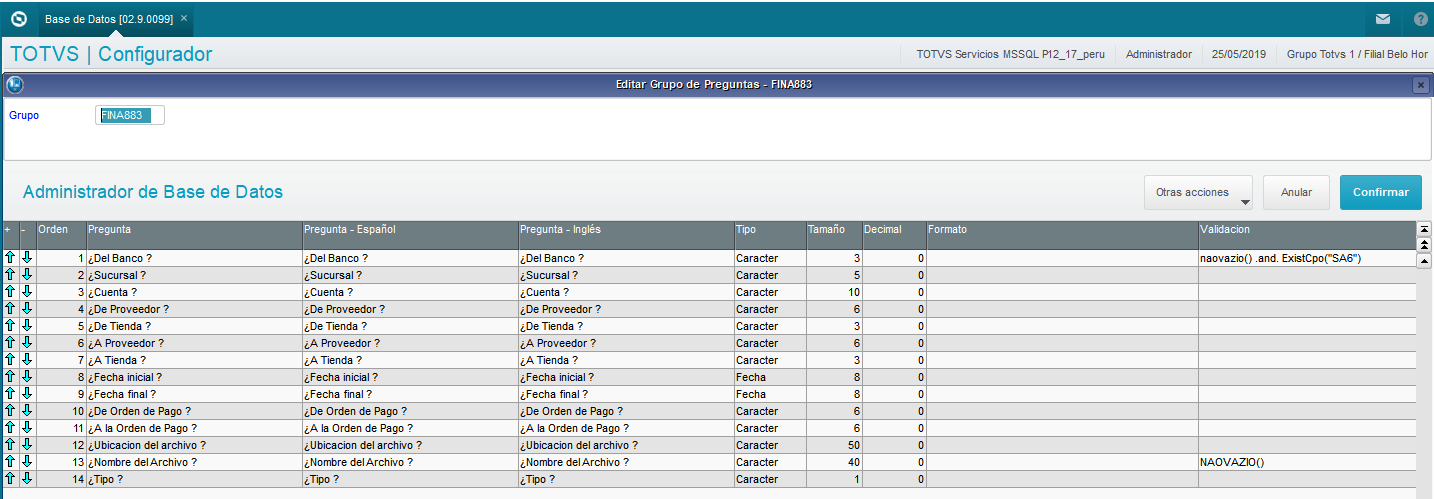
Task: Click the Pregunta - Inglés column header
Action: (626, 235)
